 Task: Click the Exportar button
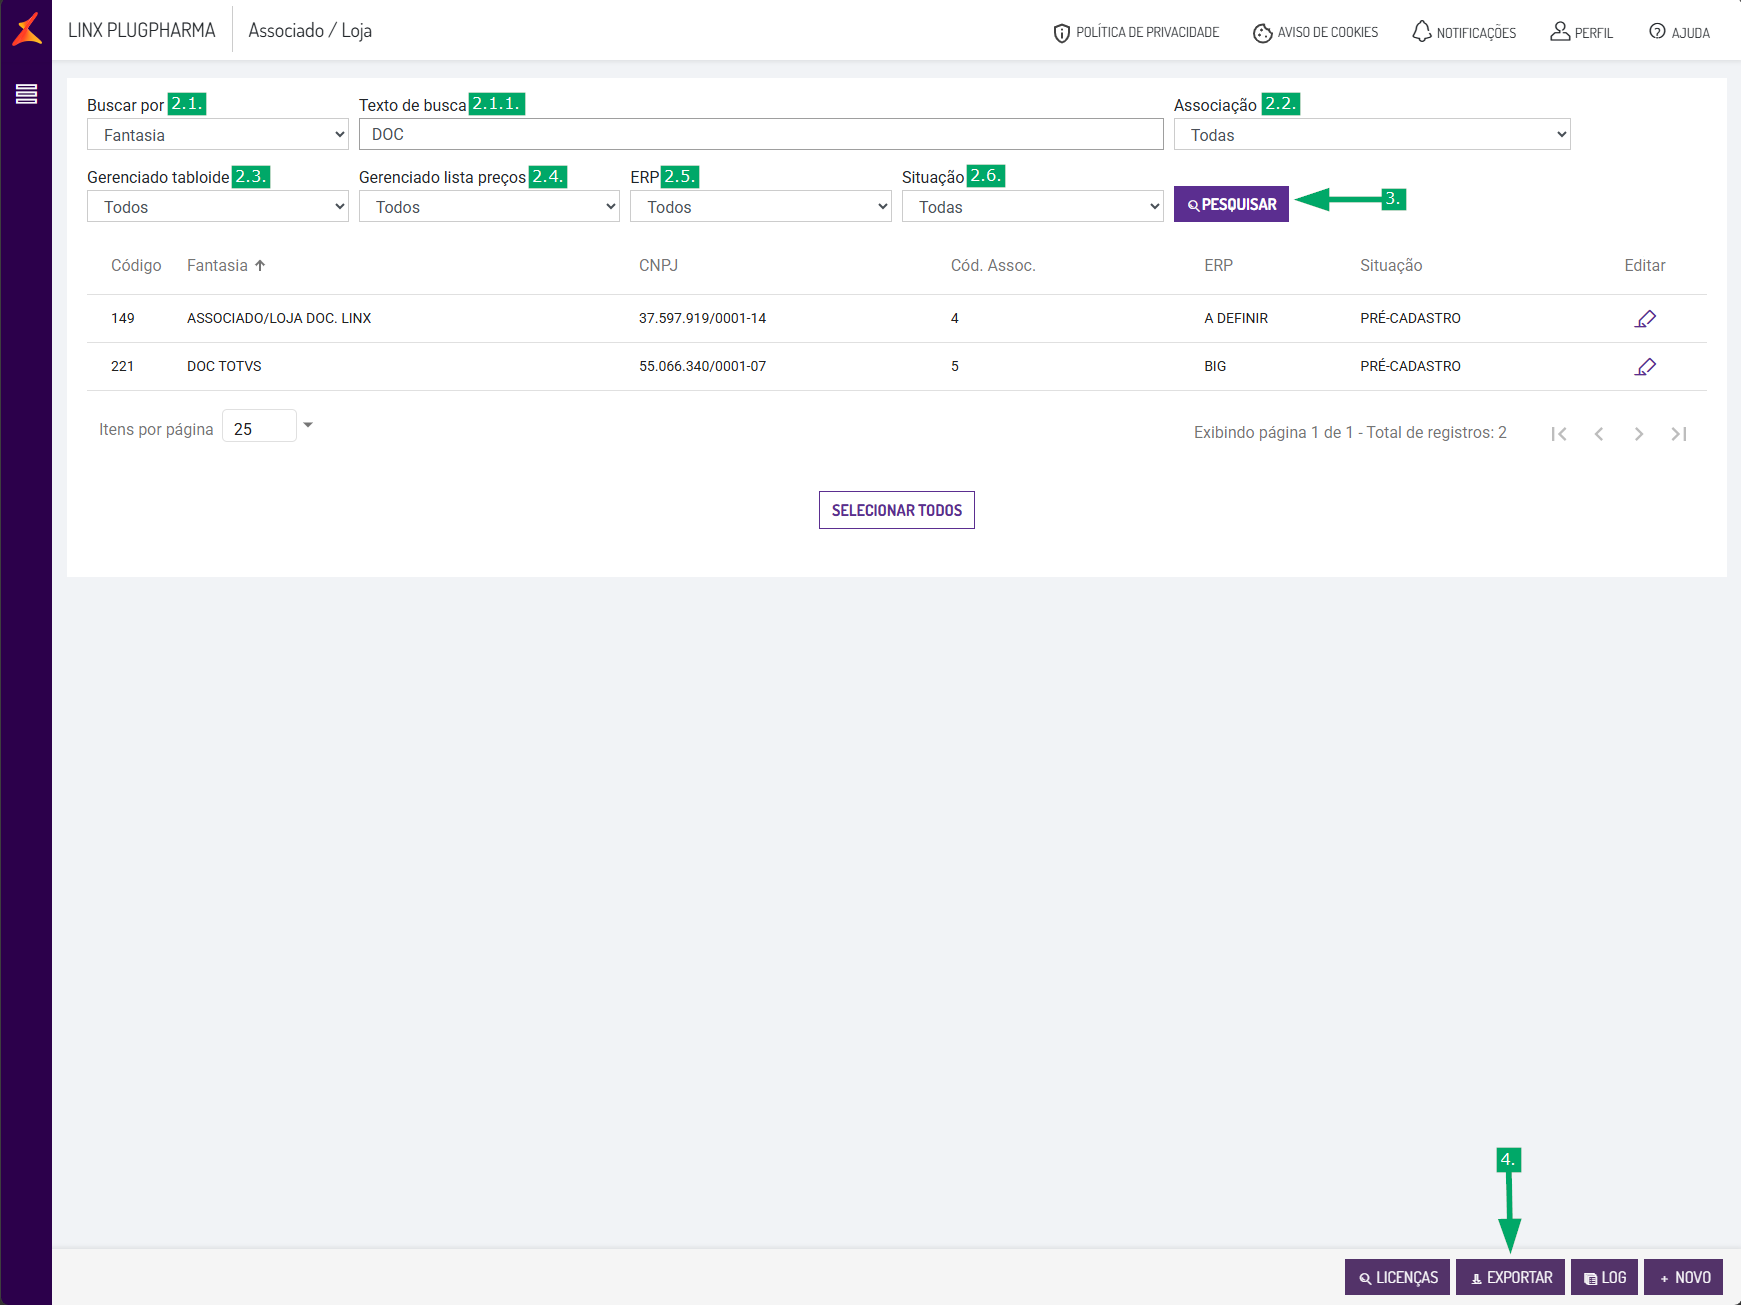(x=1510, y=1277)
